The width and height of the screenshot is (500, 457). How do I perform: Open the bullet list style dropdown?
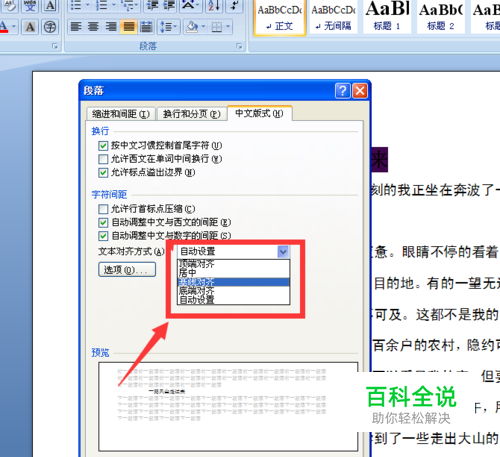coord(87,6)
